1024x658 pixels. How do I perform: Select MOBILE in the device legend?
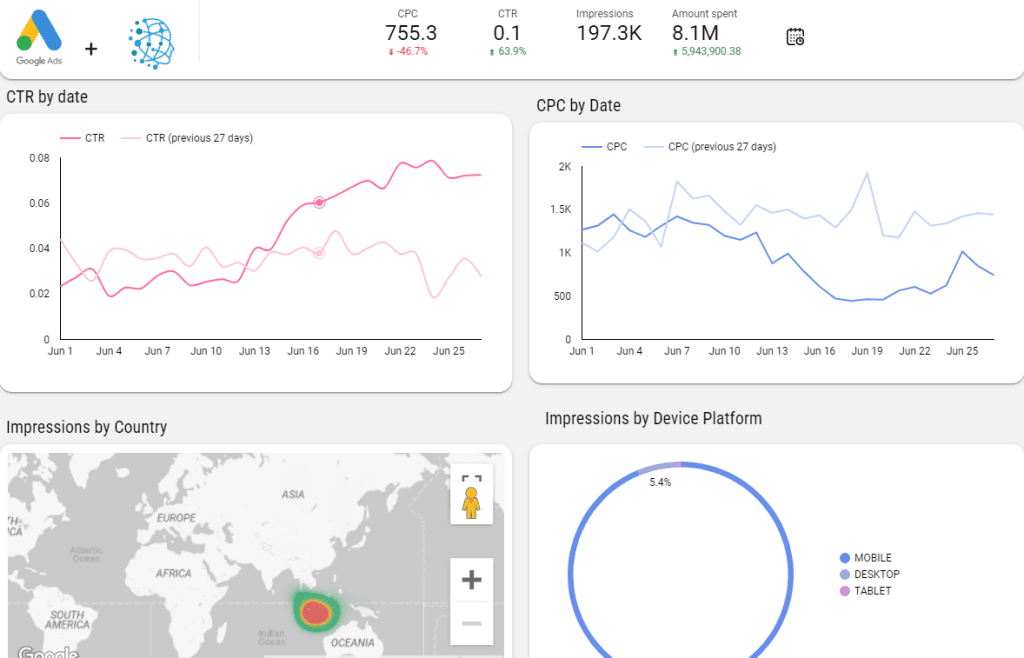871,558
